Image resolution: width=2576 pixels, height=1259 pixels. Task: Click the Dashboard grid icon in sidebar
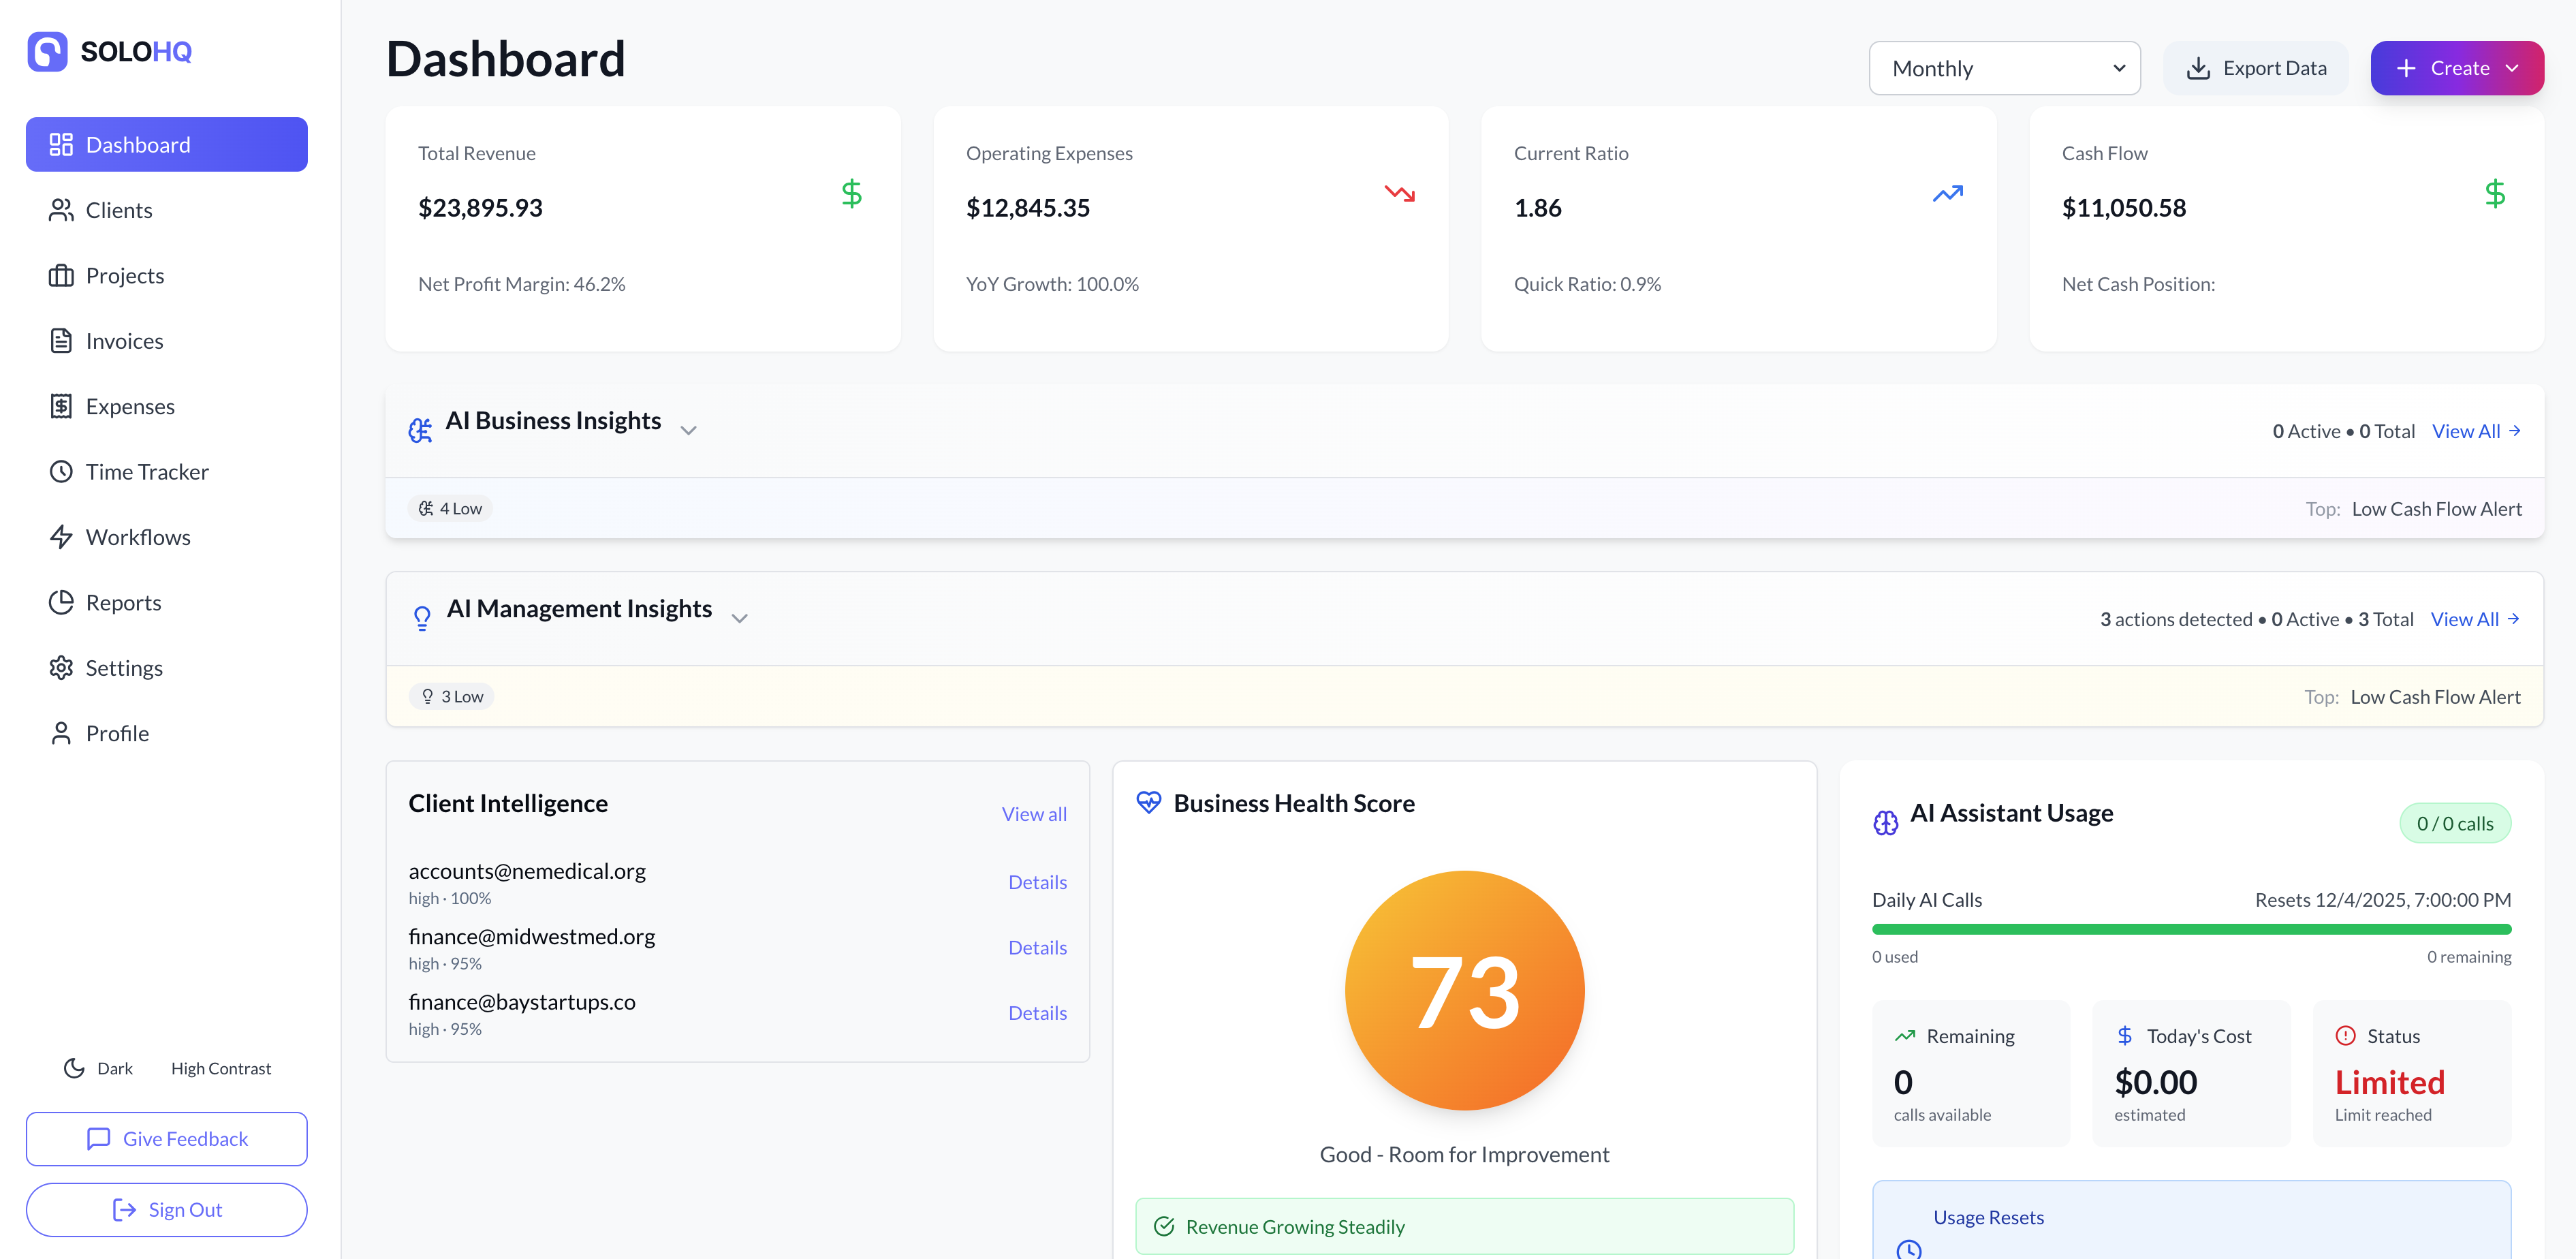point(61,145)
